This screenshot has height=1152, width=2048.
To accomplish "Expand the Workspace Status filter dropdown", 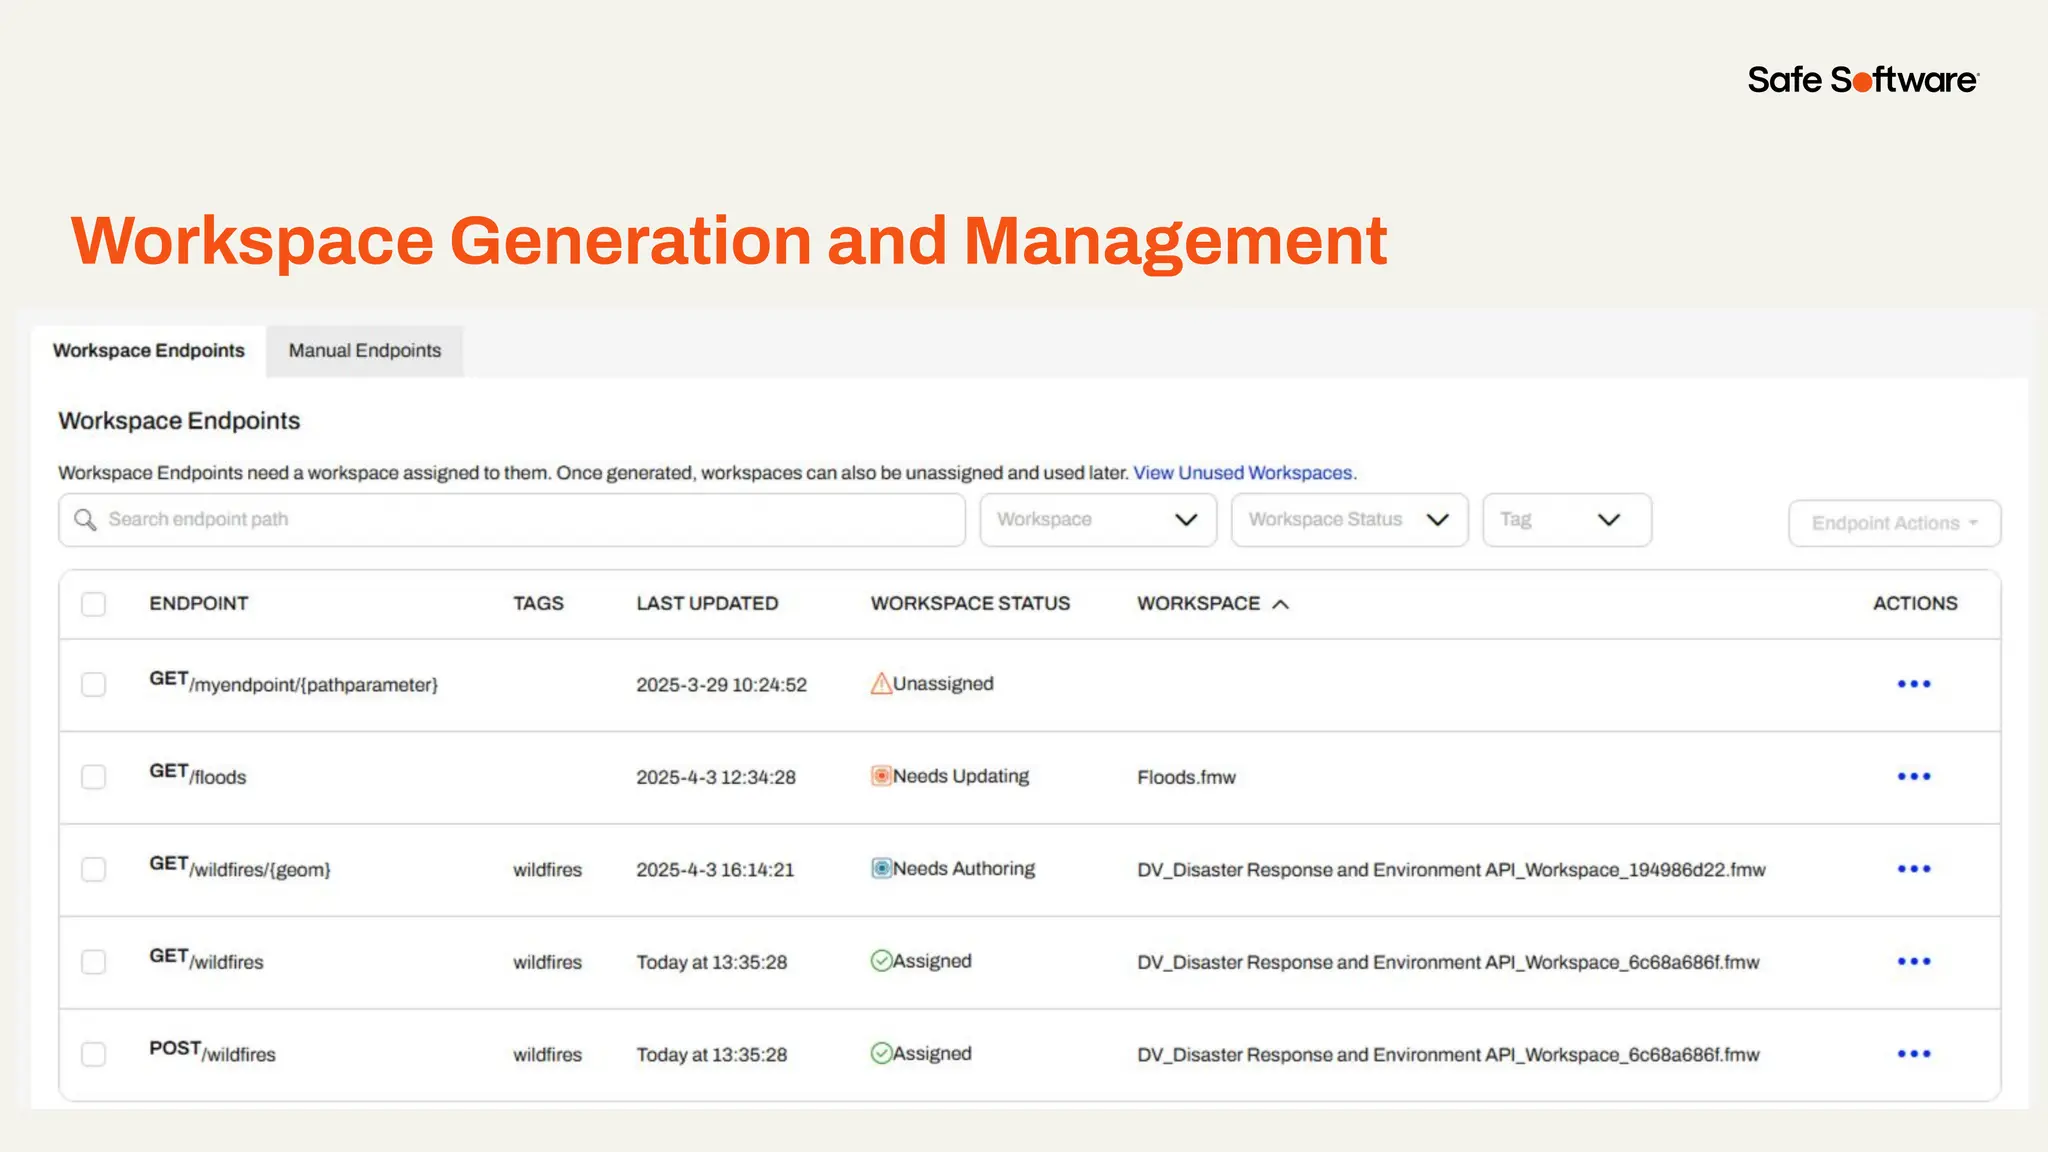I will point(1349,520).
